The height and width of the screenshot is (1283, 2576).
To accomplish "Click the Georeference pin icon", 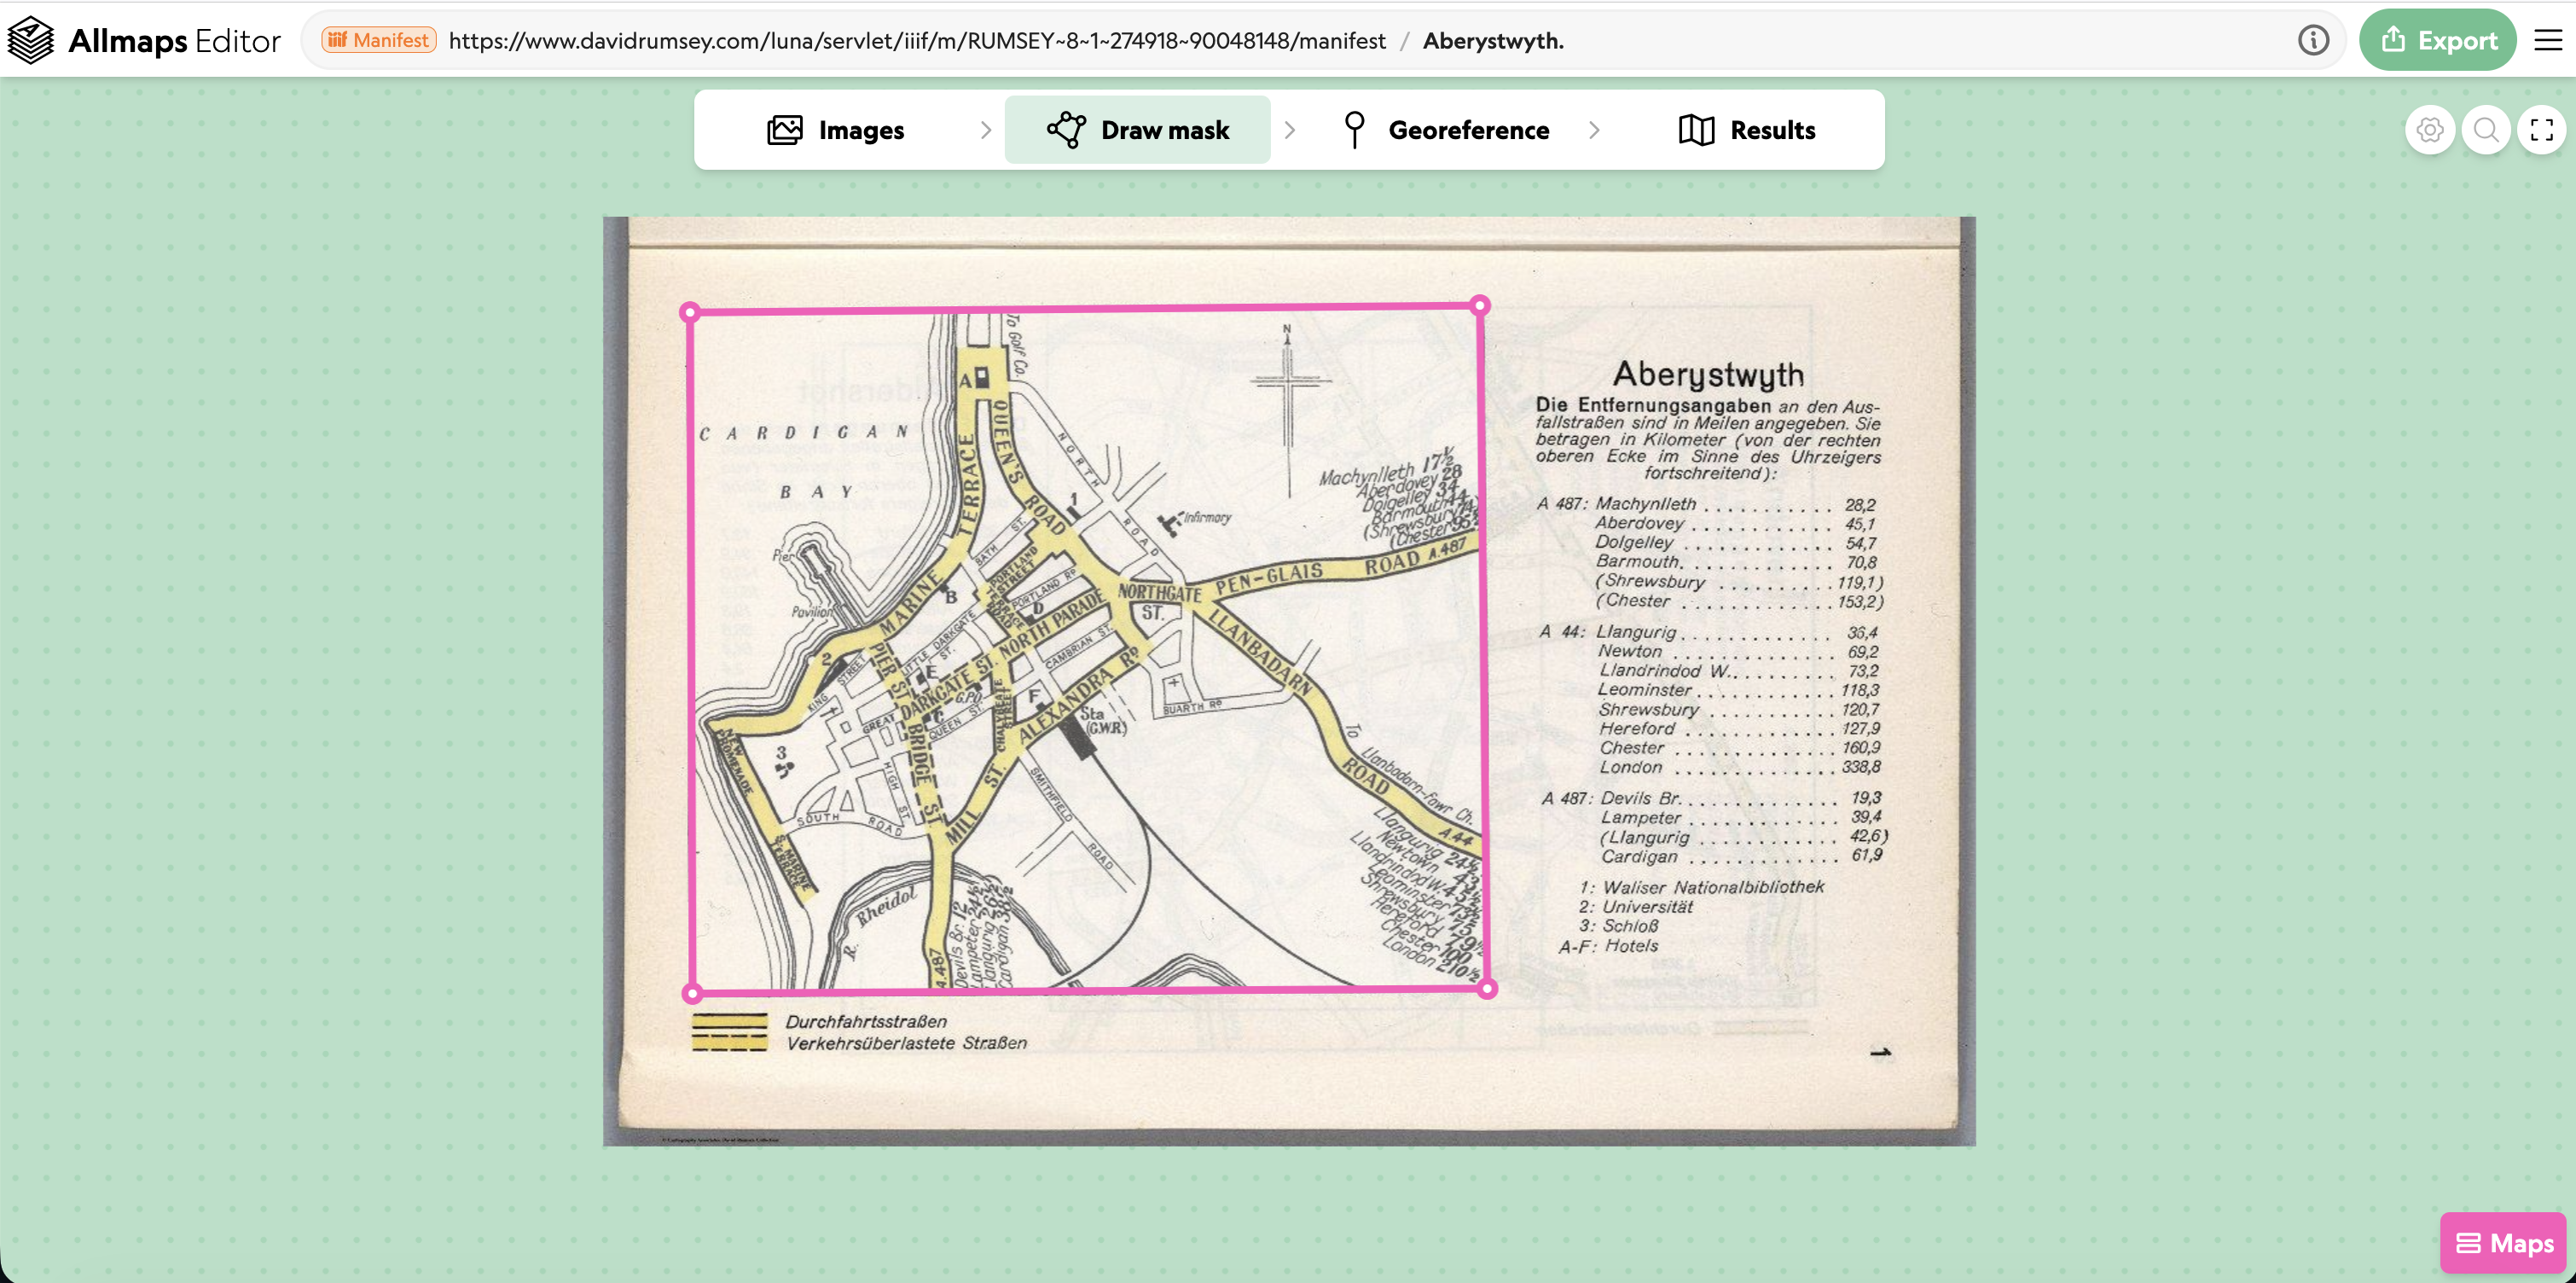I will click(x=1354, y=130).
